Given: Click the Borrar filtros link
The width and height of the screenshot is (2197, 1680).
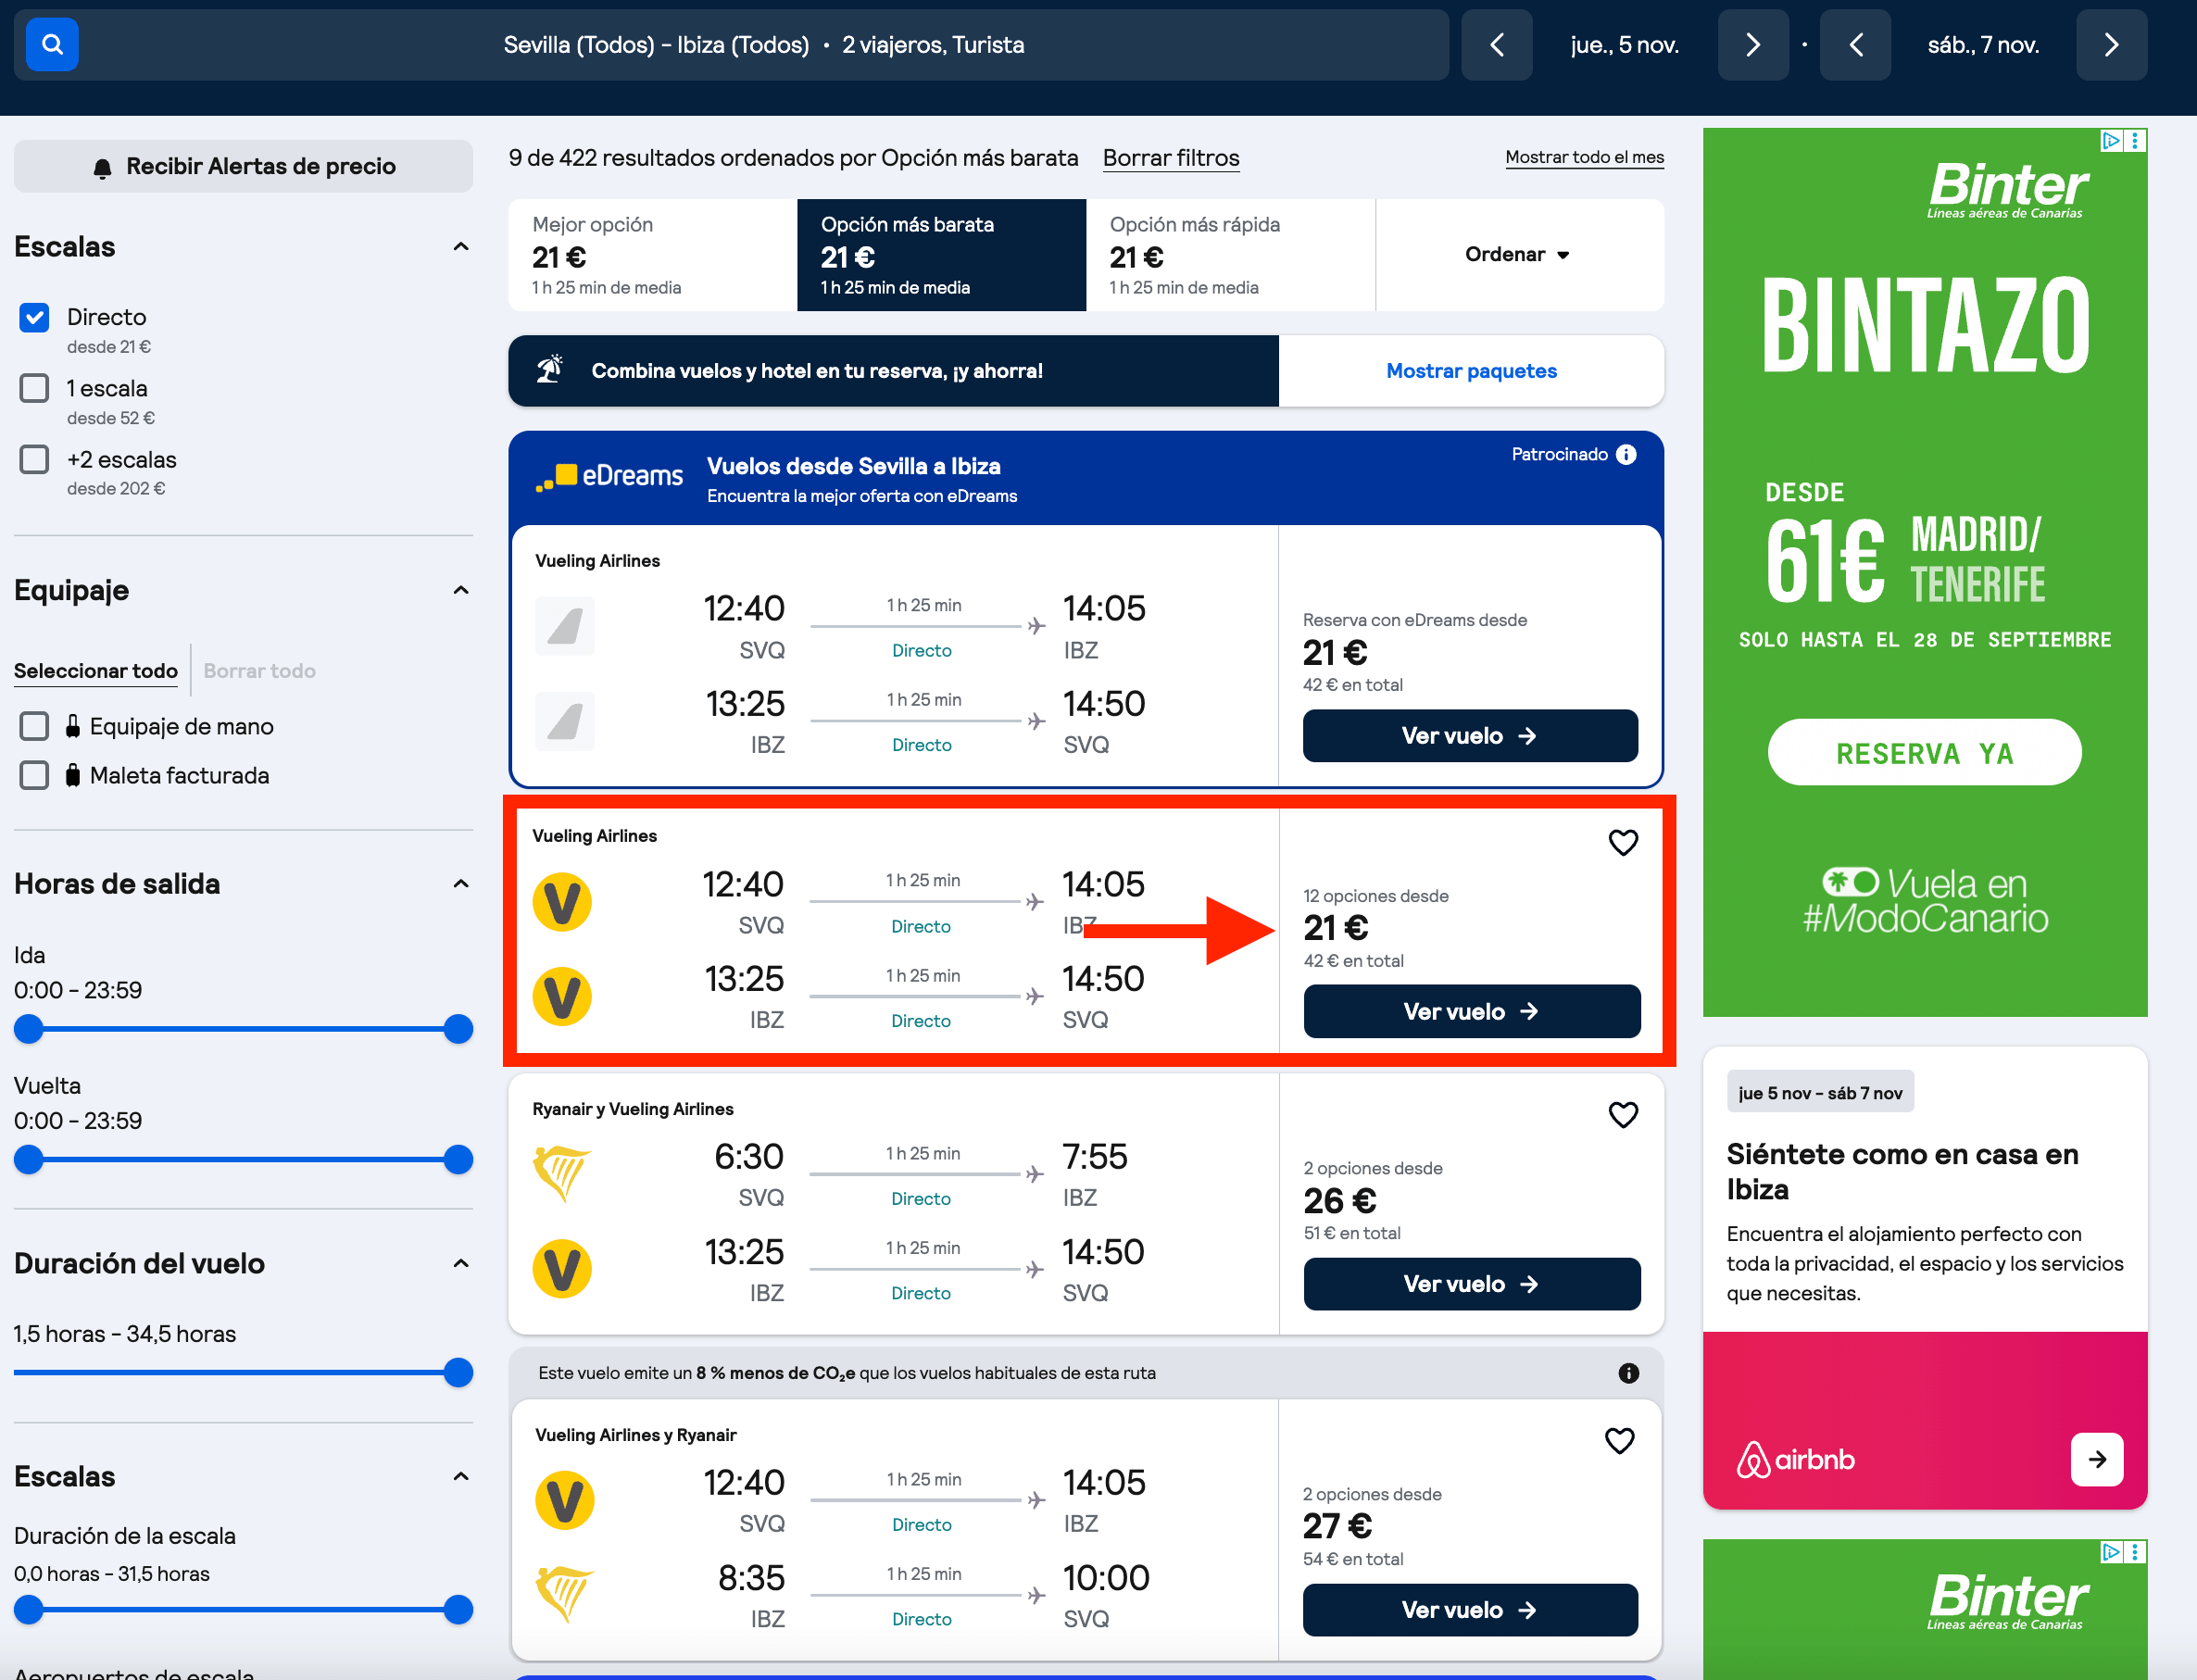Looking at the screenshot, I should 1171,158.
